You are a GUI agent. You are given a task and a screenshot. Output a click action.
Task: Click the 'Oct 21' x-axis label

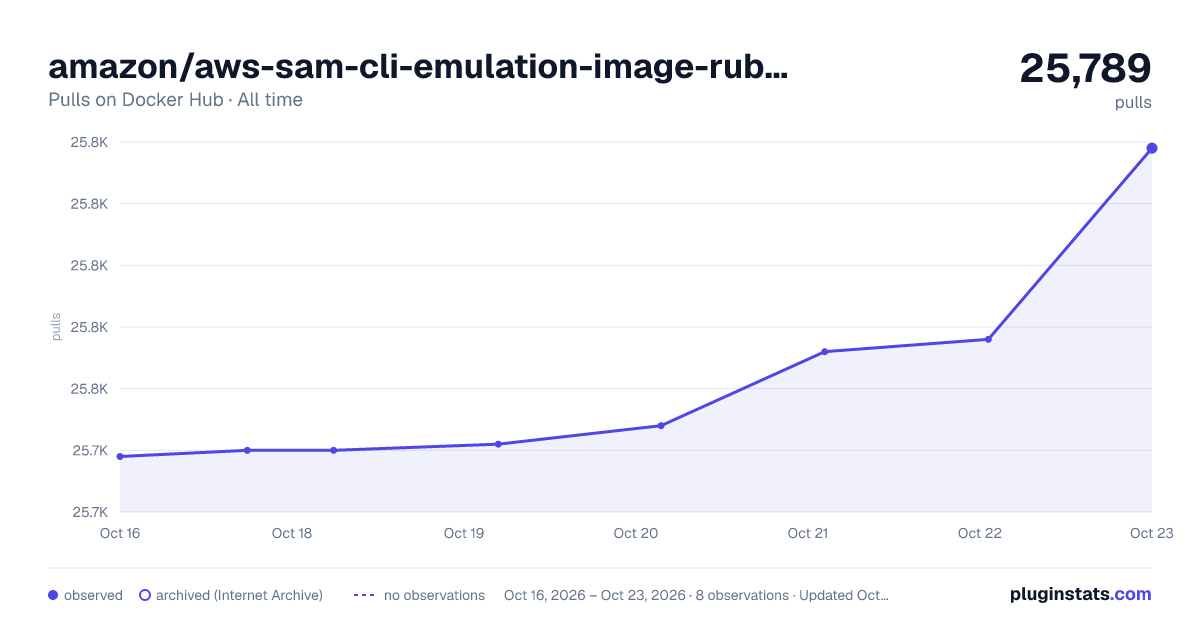808,533
